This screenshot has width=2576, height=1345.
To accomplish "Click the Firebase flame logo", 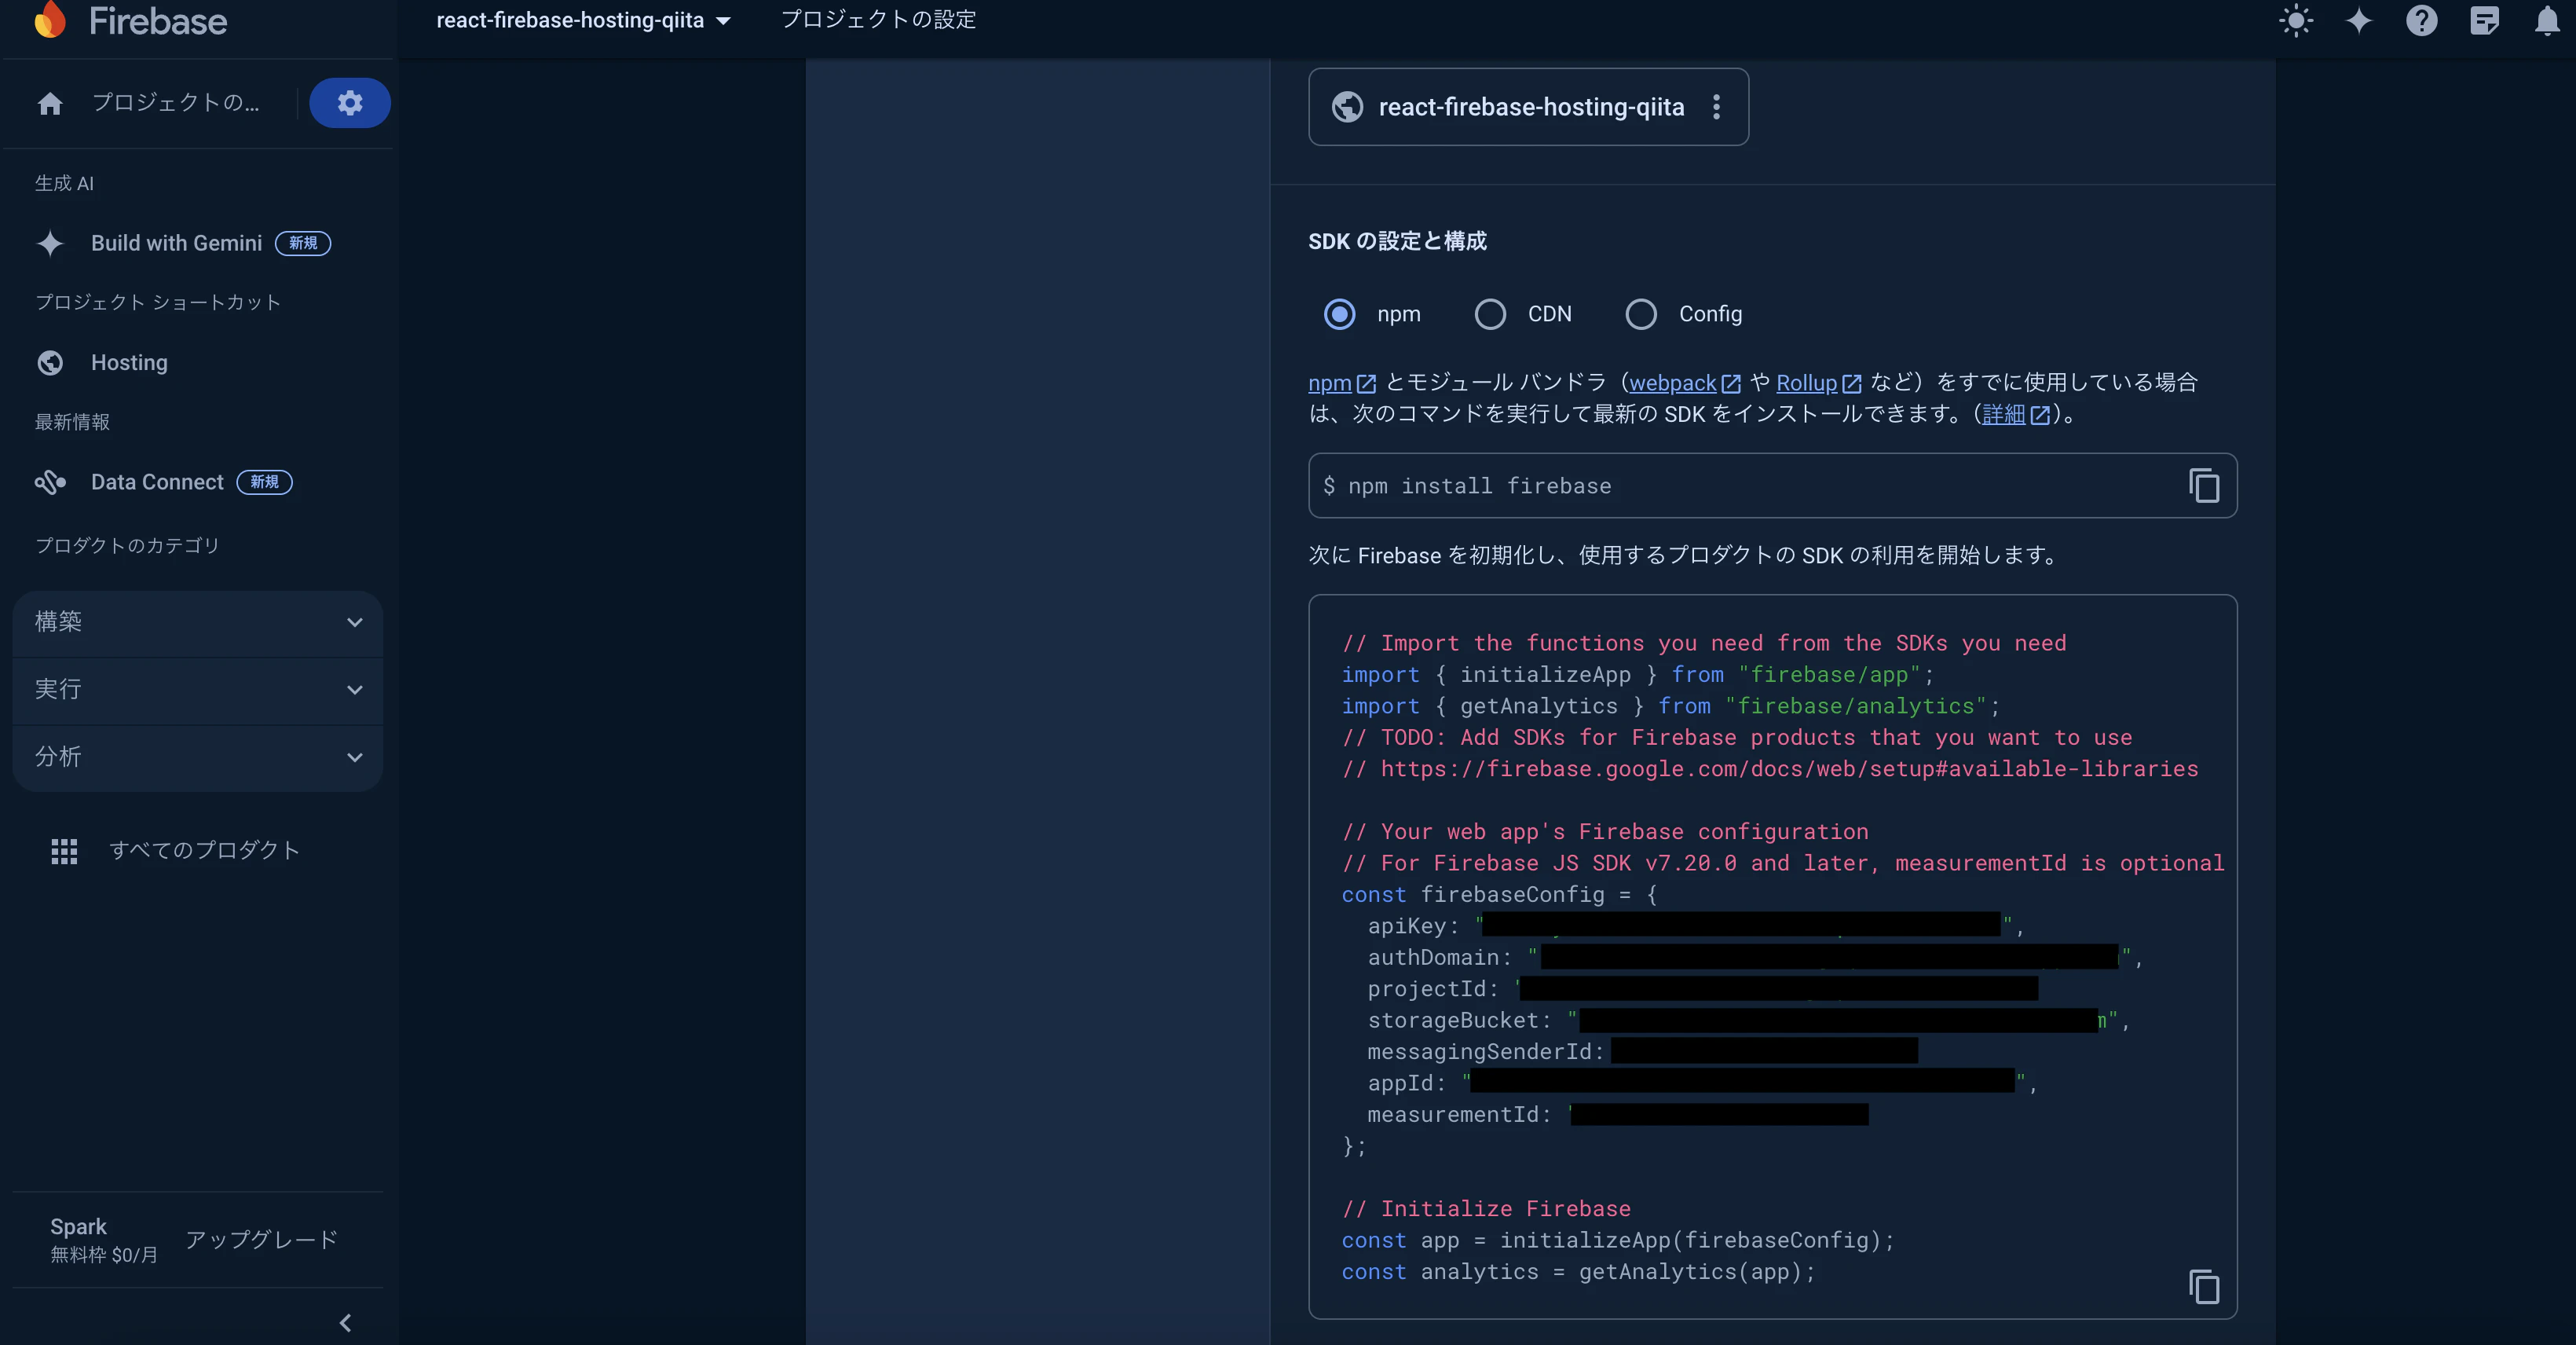I will [x=50, y=20].
